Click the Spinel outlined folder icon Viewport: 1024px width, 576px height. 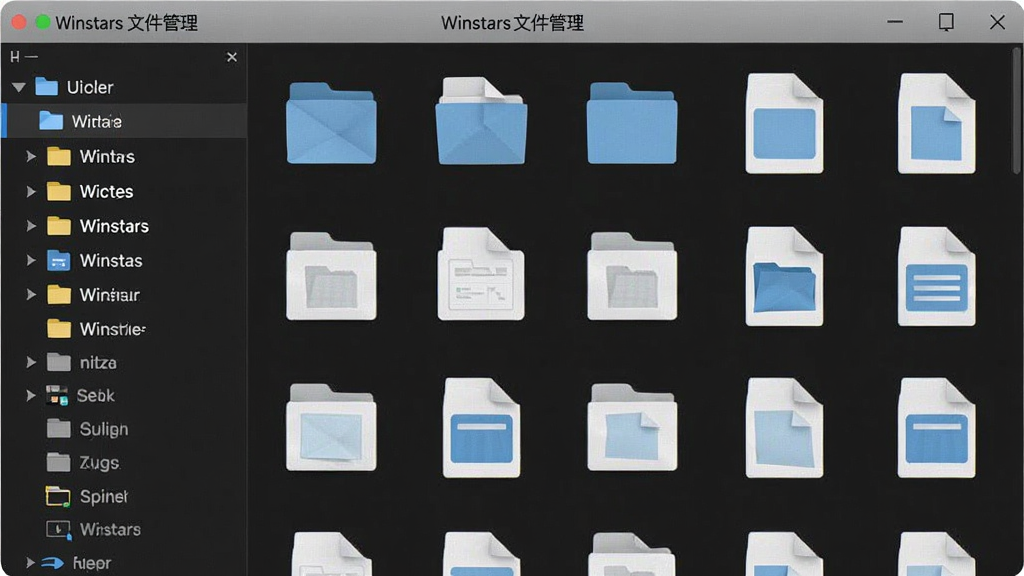coord(58,496)
